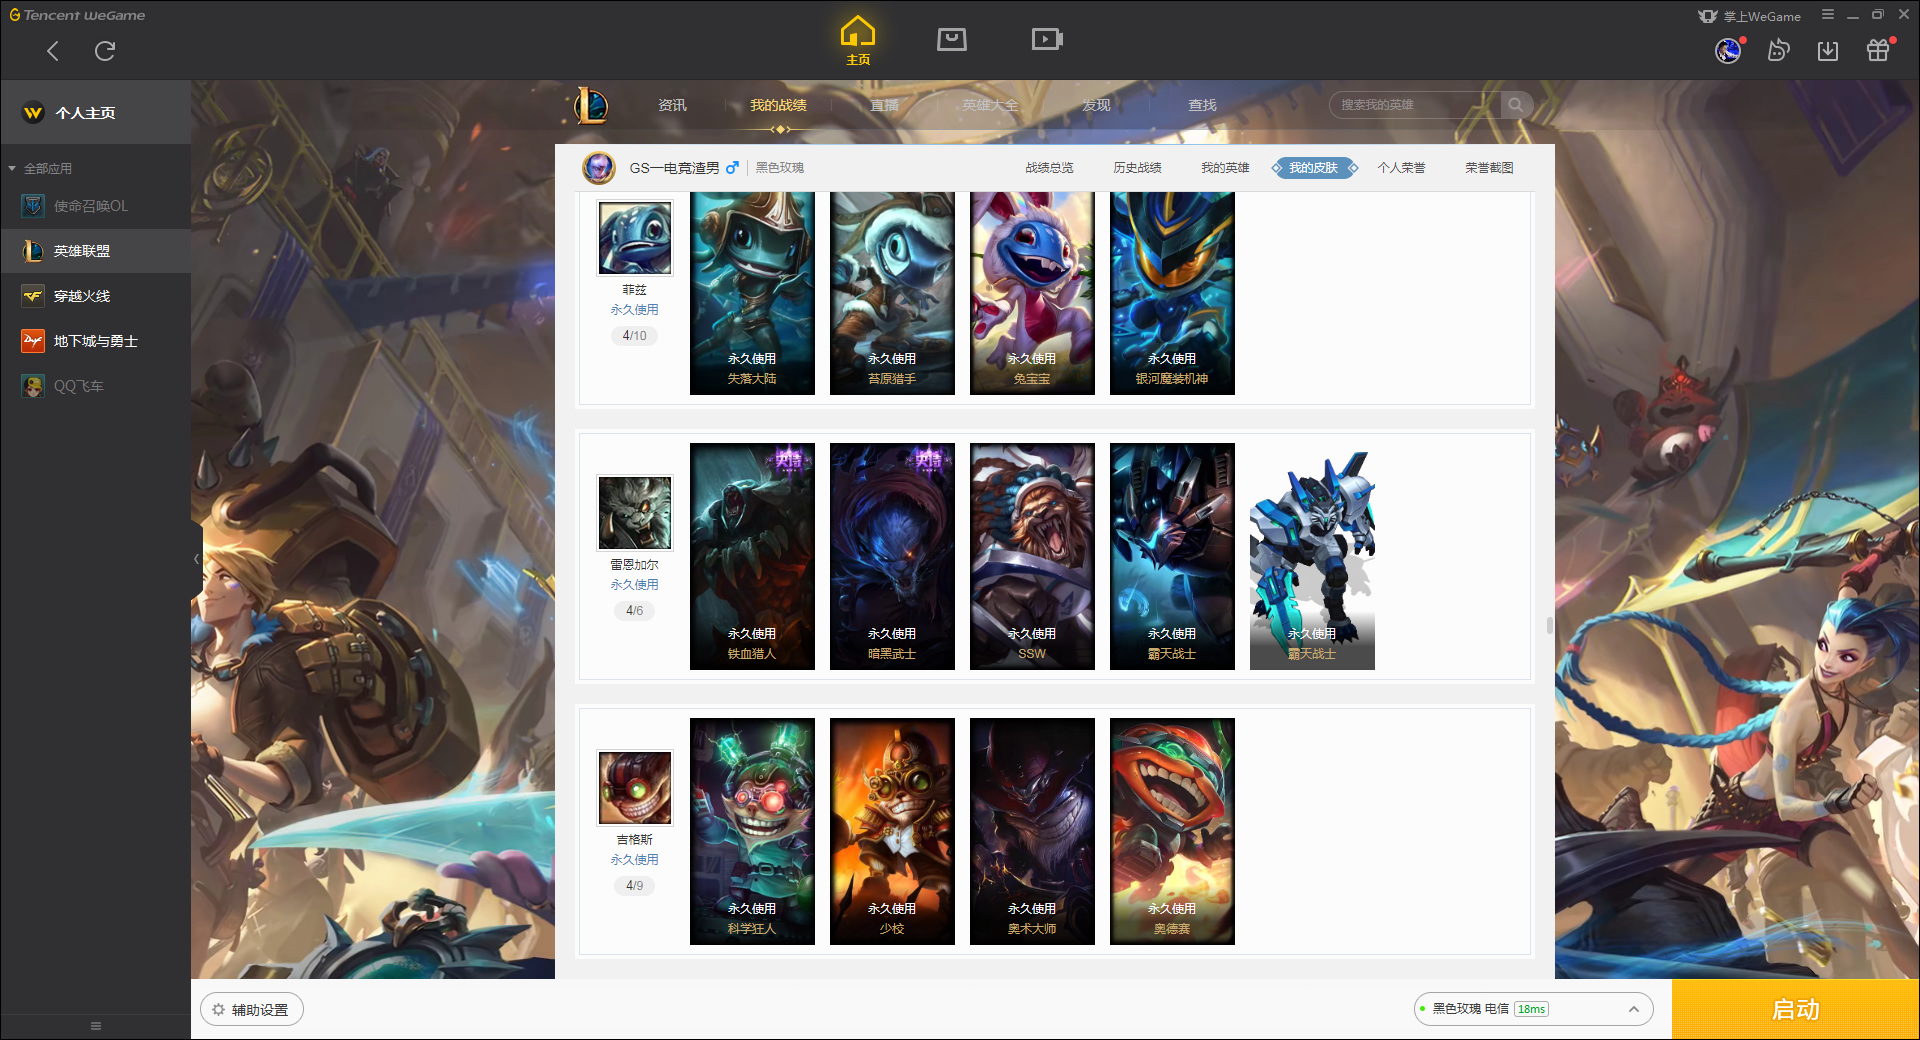
Task: Click the search magnifier icon
Action: pos(1516,105)
